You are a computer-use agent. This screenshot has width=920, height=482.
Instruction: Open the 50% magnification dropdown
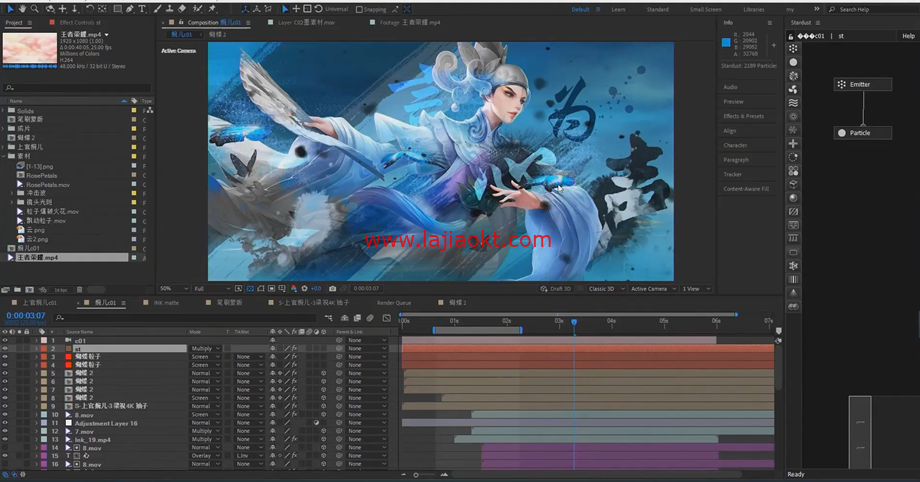174,288
